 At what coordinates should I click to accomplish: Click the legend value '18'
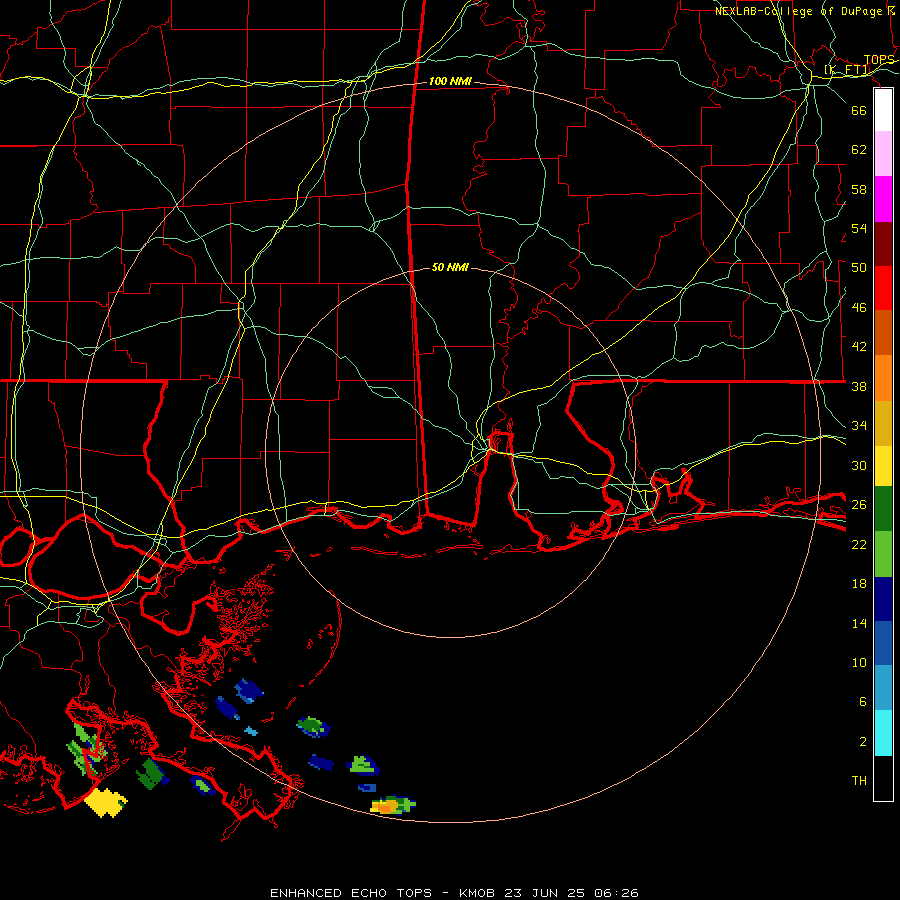[859, 584]
